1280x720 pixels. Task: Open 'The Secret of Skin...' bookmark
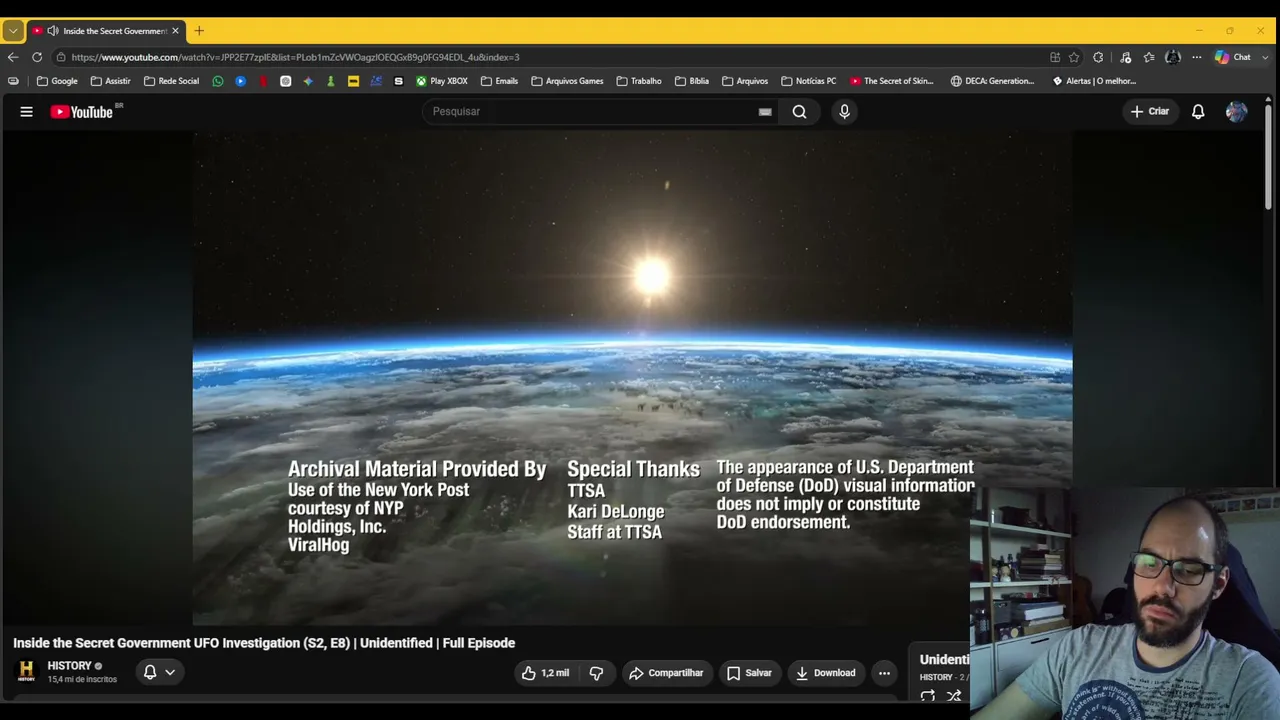pos(891,81)
